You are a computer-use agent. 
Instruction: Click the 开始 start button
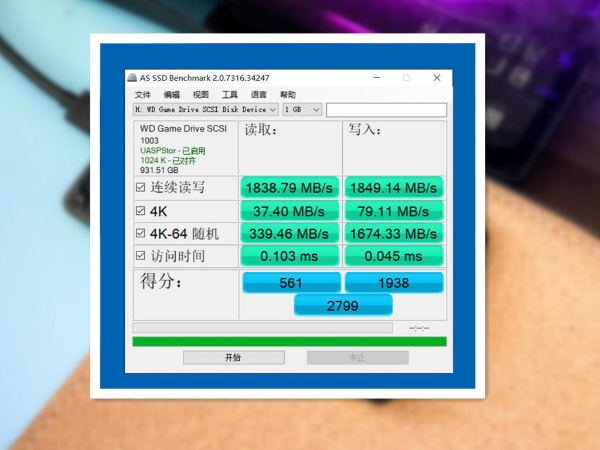point(233,358)
